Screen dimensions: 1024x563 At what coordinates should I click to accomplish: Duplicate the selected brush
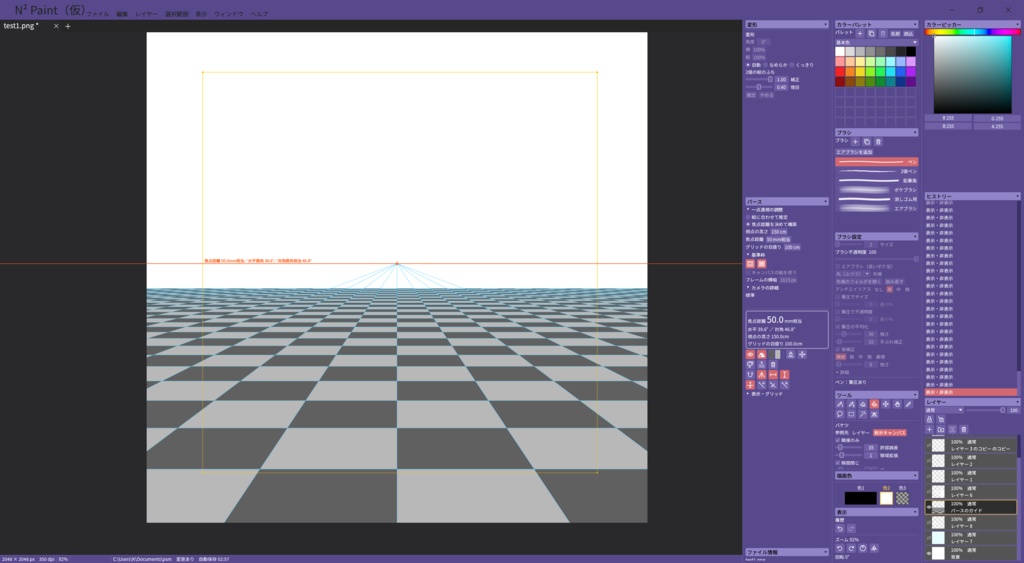[x=867, y=142]
